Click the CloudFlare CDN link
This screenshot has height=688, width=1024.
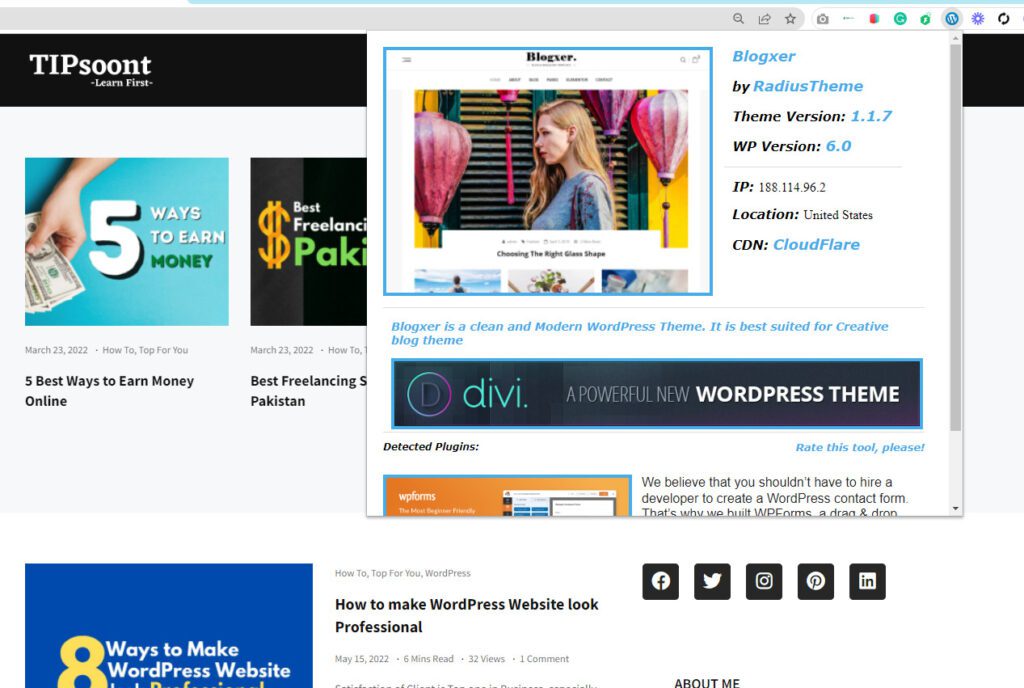(x=816, y=245)
